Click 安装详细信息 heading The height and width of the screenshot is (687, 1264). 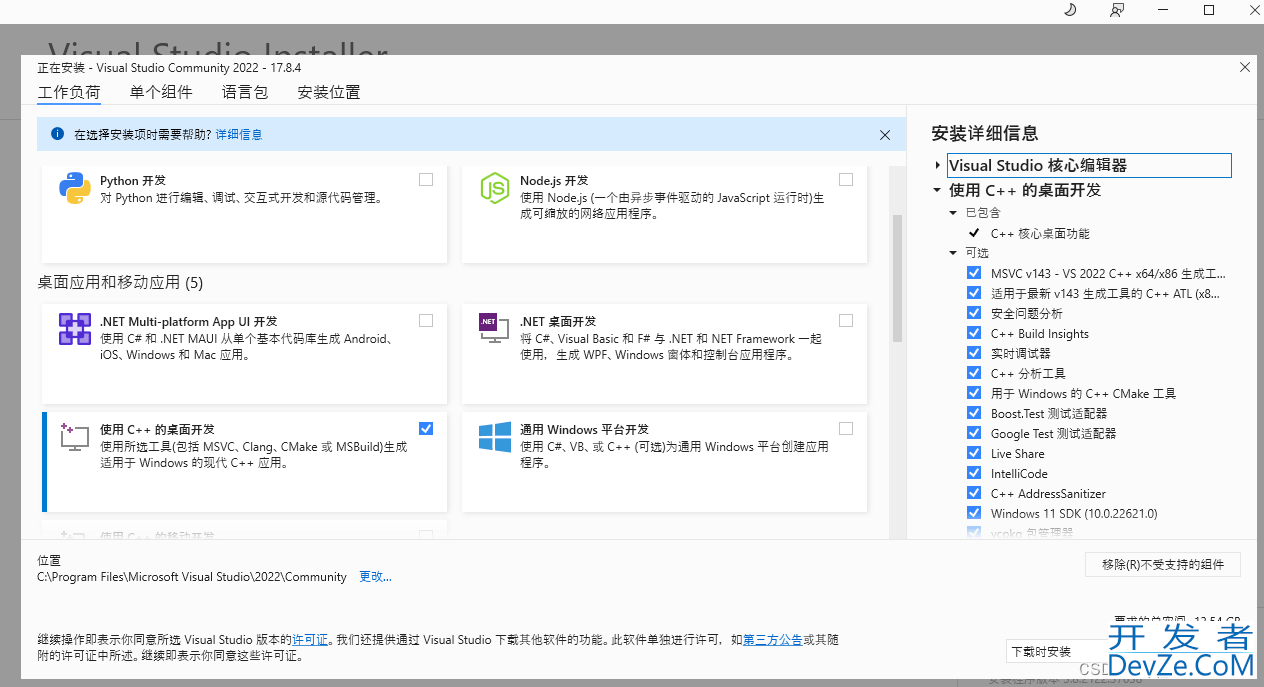[985, 133]
